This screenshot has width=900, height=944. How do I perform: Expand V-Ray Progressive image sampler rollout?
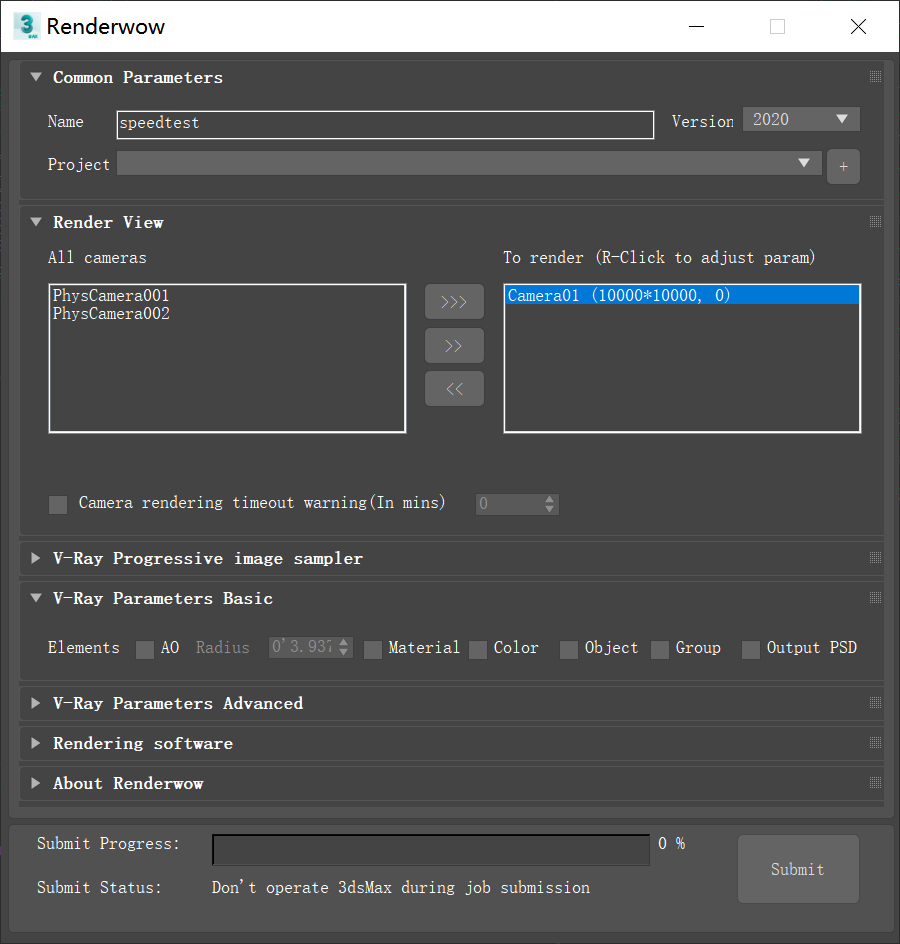pos(36,558)
